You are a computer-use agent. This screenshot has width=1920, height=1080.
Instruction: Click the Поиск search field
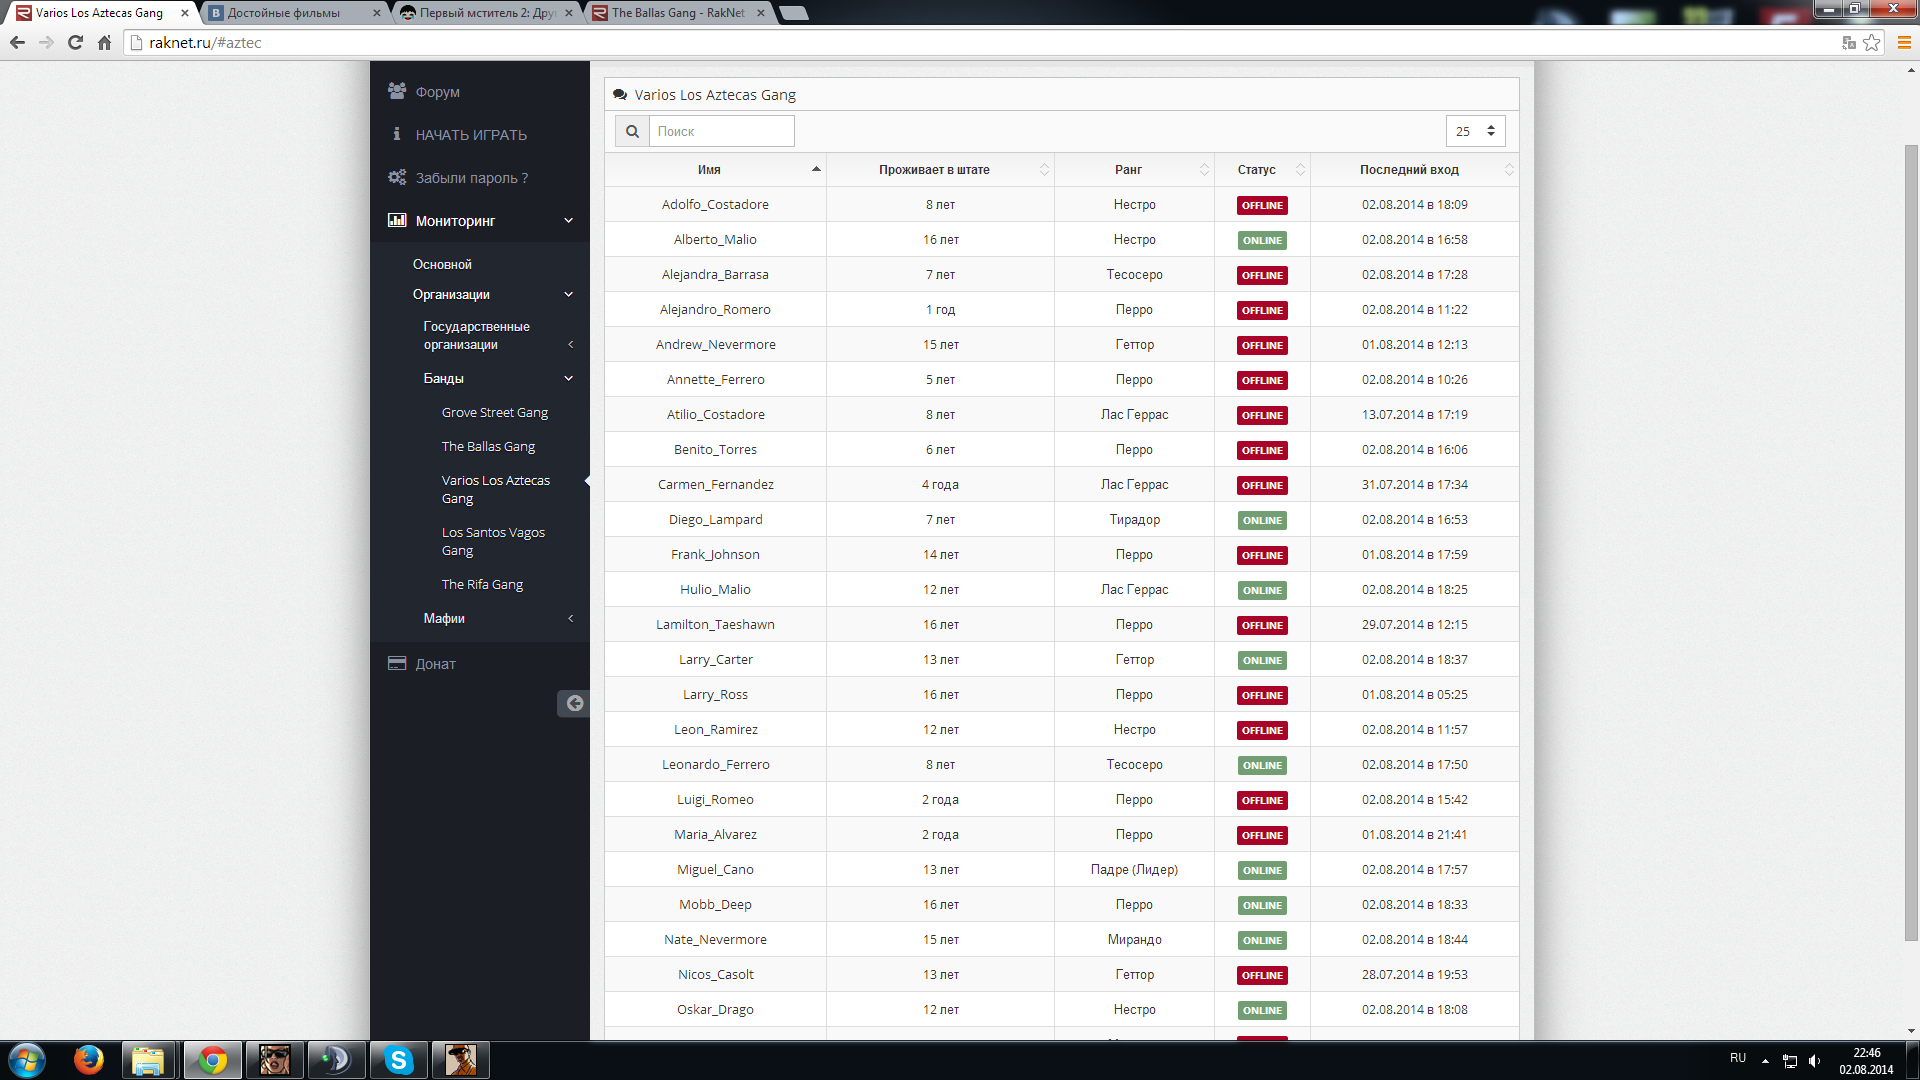pos(721,131)
